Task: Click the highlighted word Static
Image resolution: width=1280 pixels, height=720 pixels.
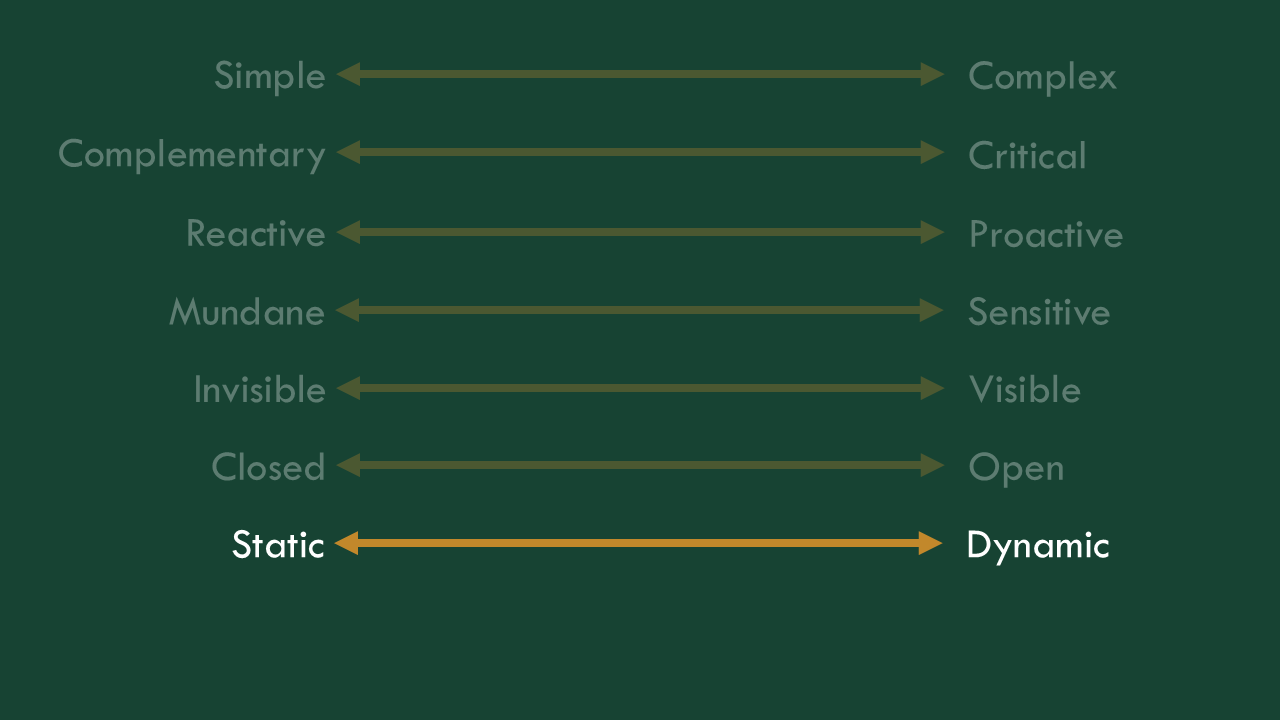Action: coord(278,545)
